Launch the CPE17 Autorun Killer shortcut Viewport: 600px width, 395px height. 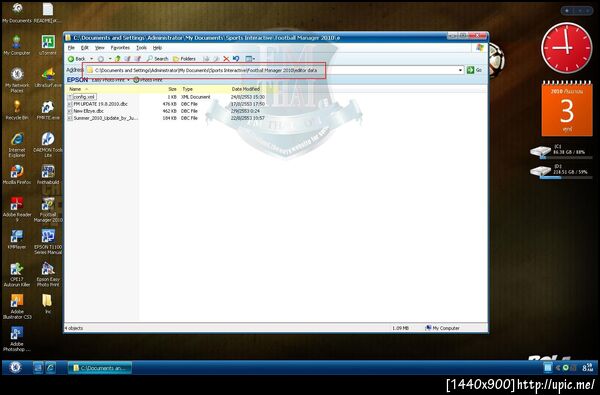click(16, 274)
